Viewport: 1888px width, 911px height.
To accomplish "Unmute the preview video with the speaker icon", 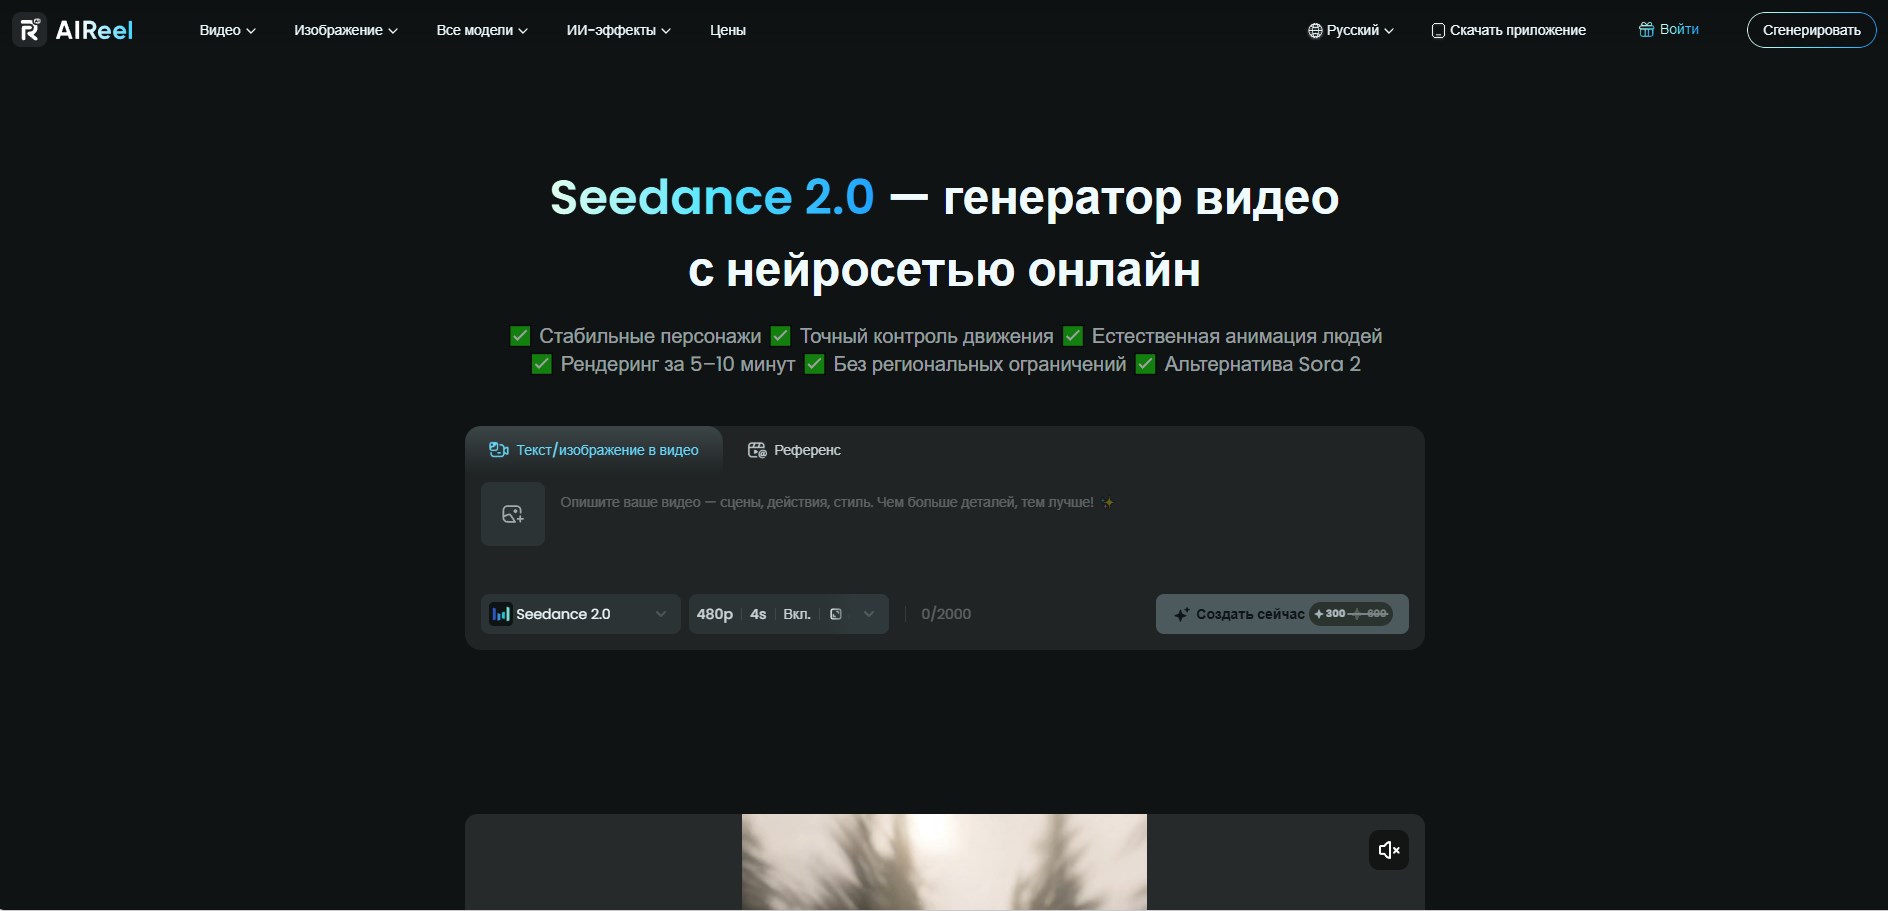I will coord(1388,850).
